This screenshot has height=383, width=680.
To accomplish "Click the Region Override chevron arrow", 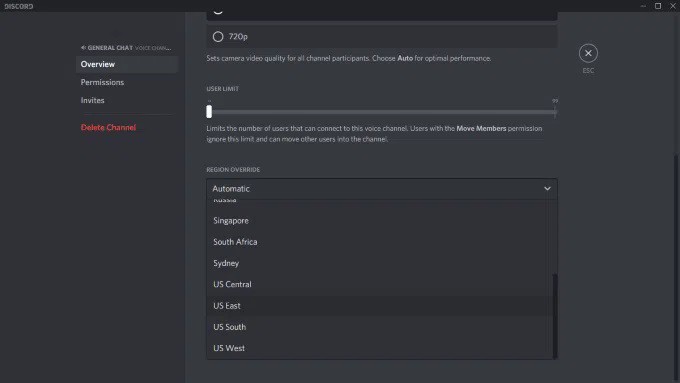I will tap(547, 189).
